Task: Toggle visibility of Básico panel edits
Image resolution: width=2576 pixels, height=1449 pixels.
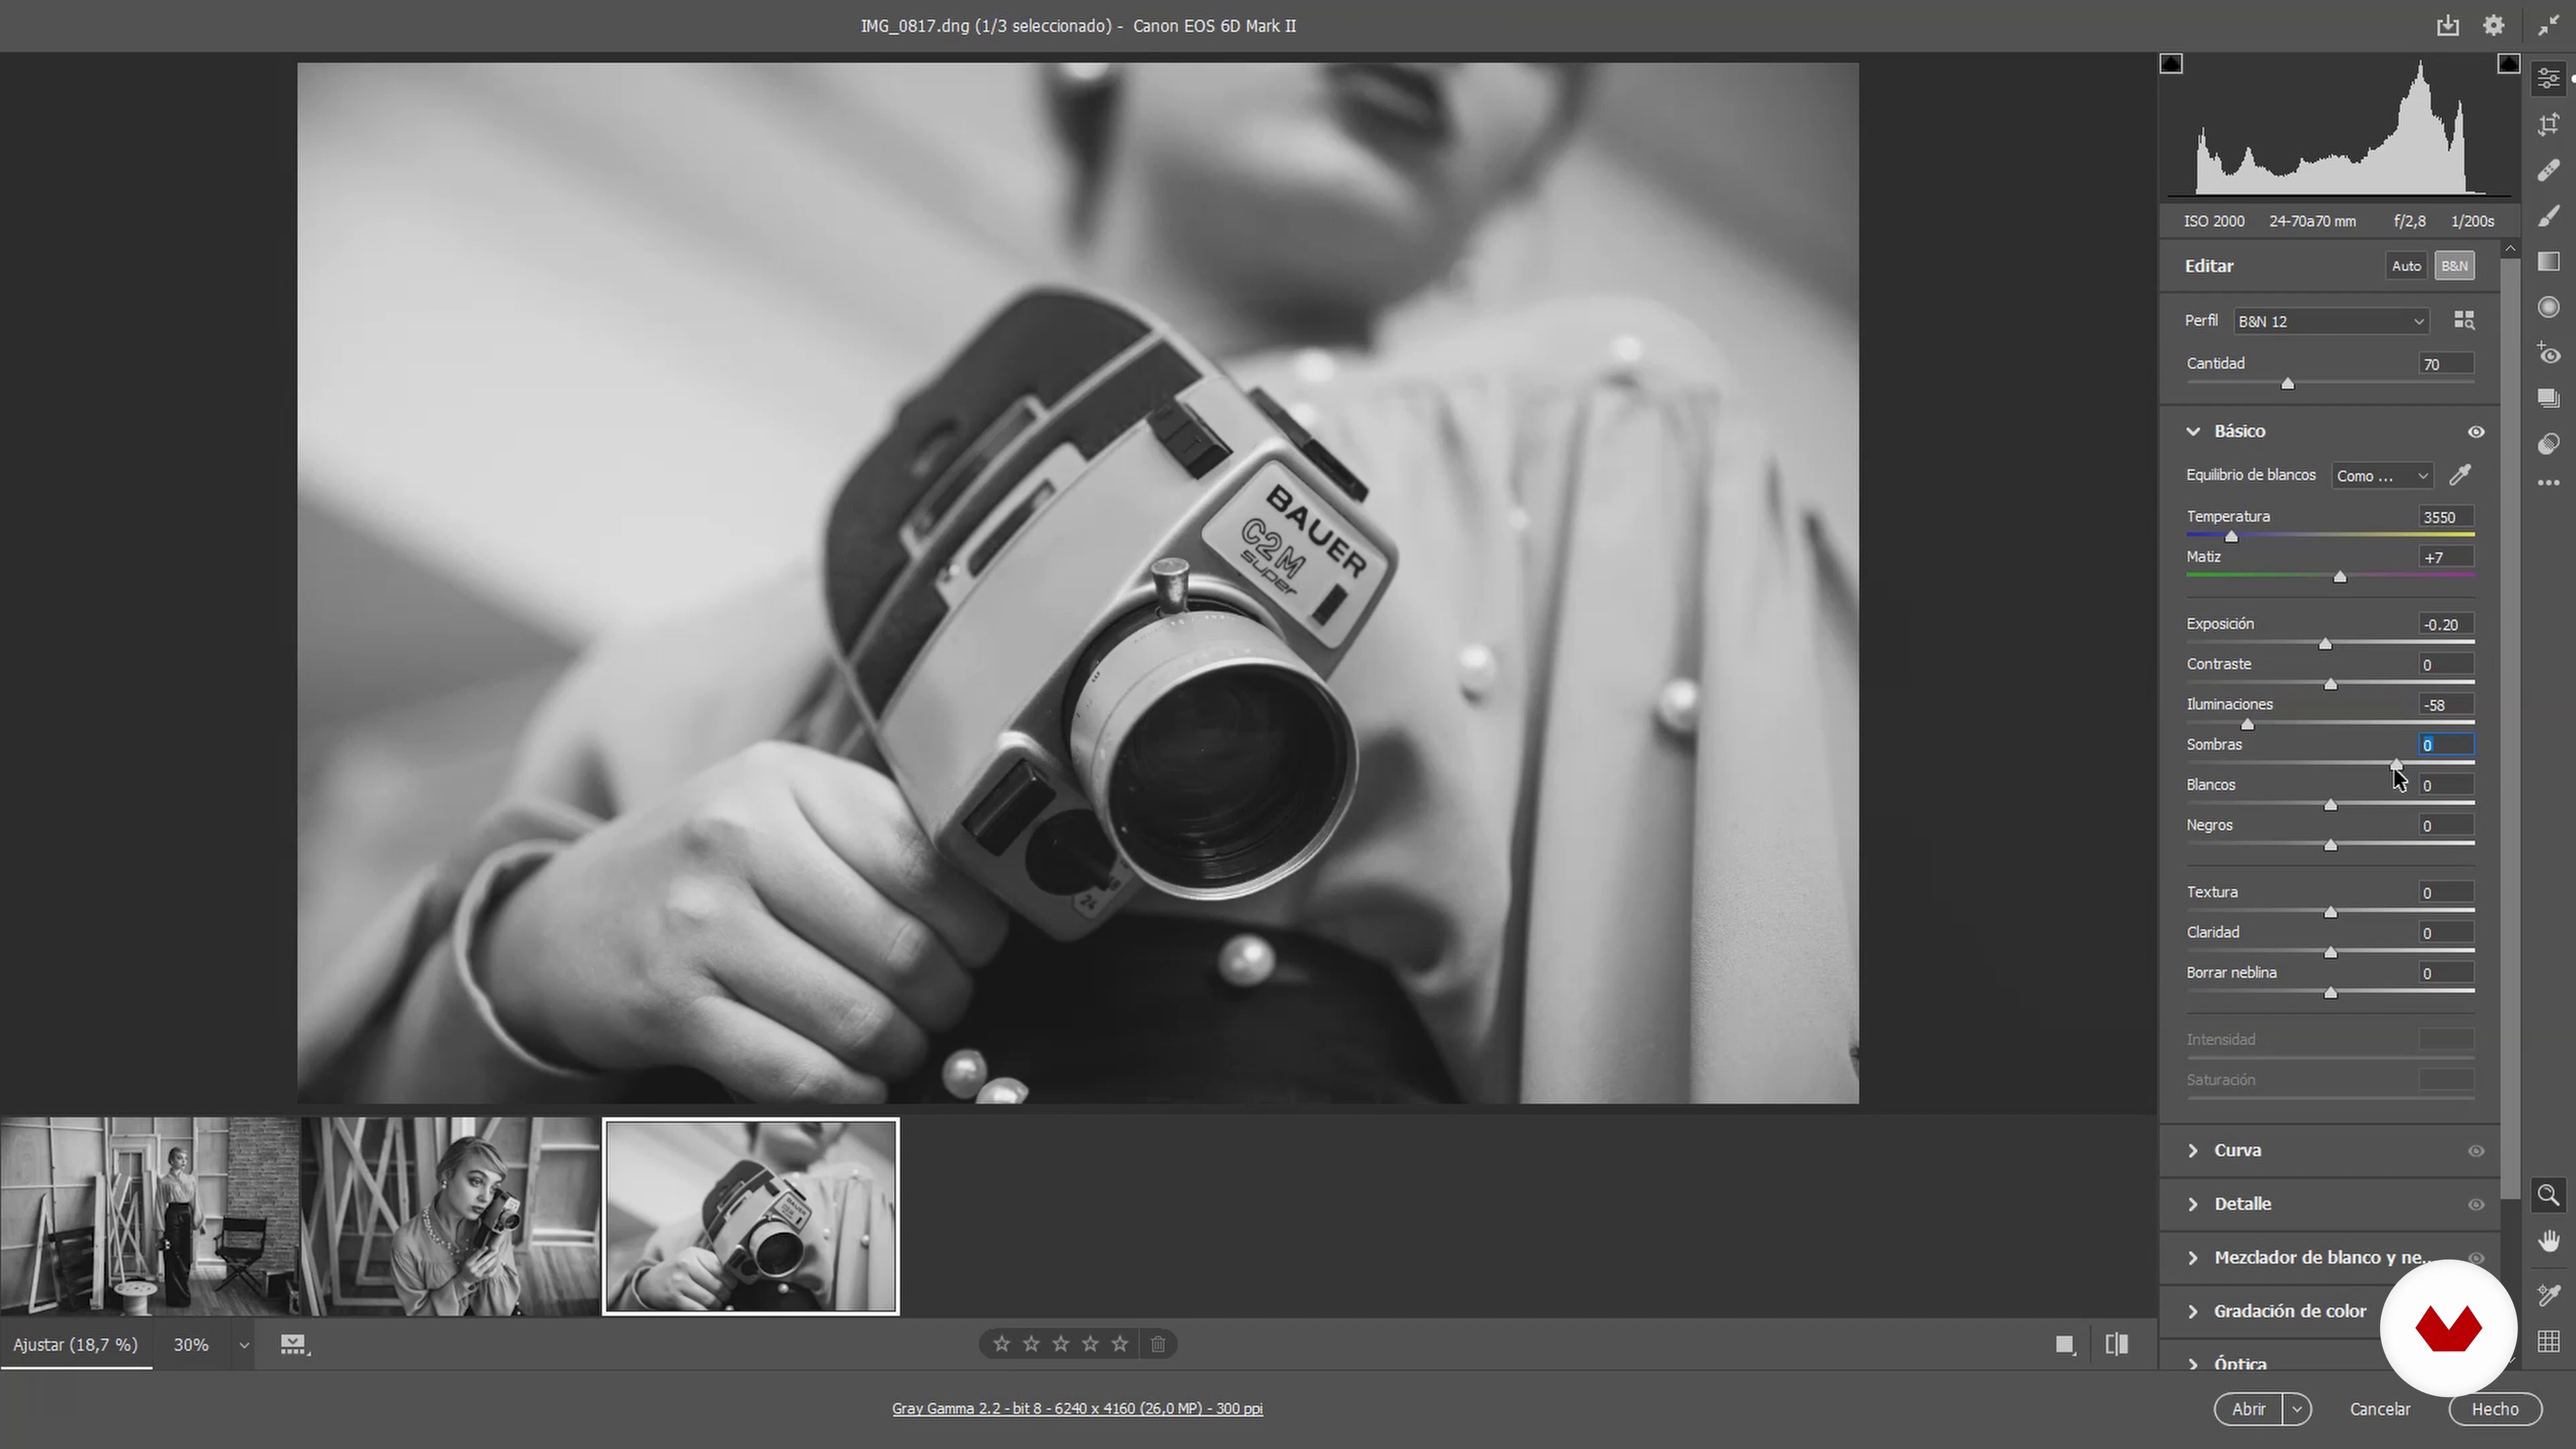Action: [2476, 432]
